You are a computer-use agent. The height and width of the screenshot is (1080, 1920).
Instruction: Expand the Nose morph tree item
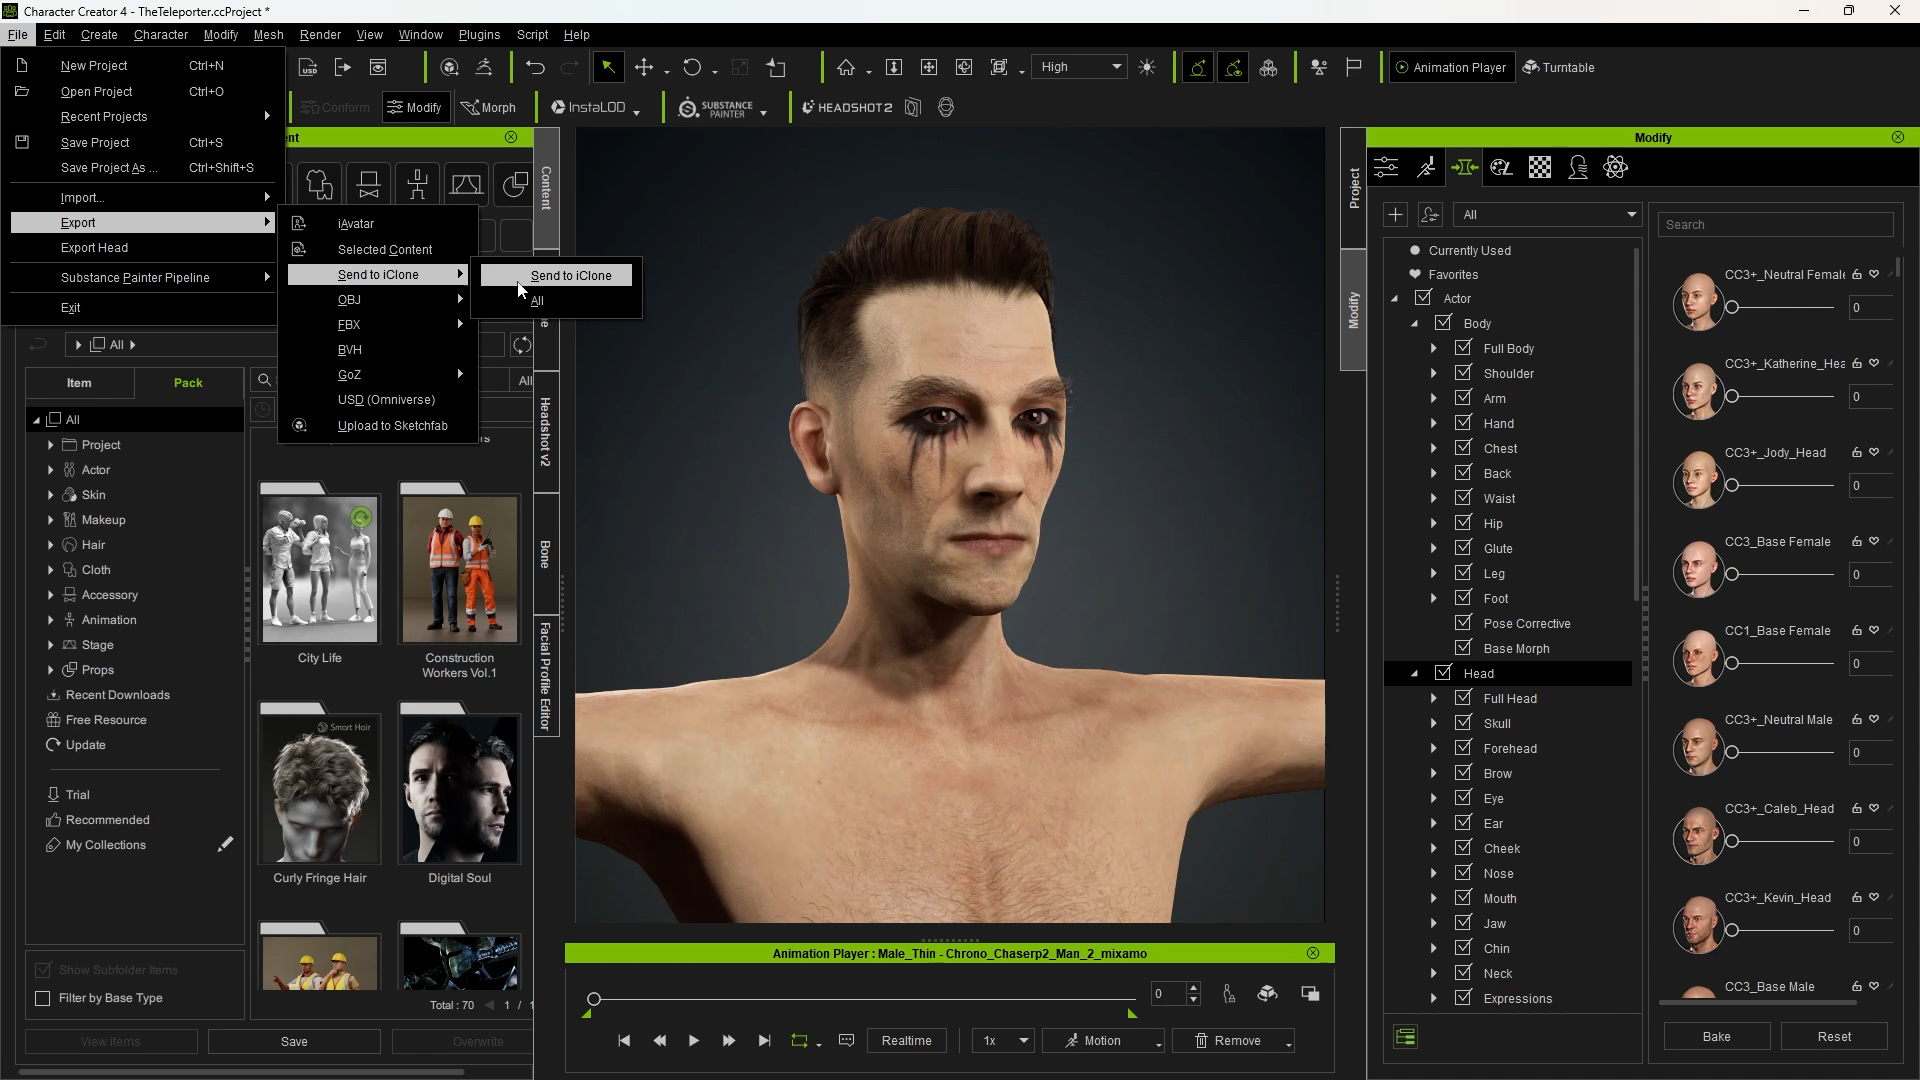click(1434, 873)
